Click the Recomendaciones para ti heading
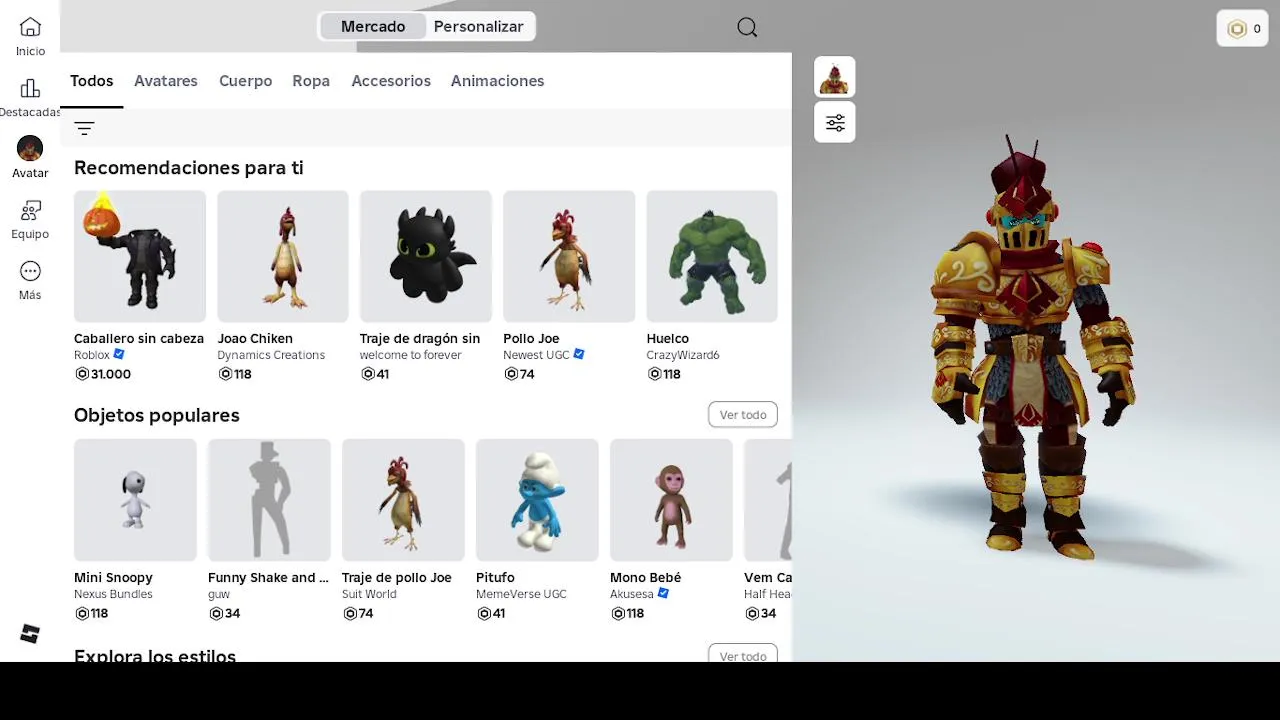Image resolution: width=1280 pixels, height=720 pixels. [x=189, y=168]
